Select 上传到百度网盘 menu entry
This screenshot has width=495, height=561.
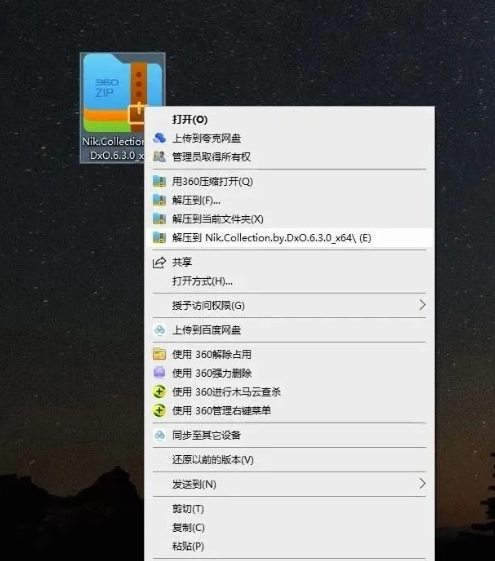(x=290, y=330)
